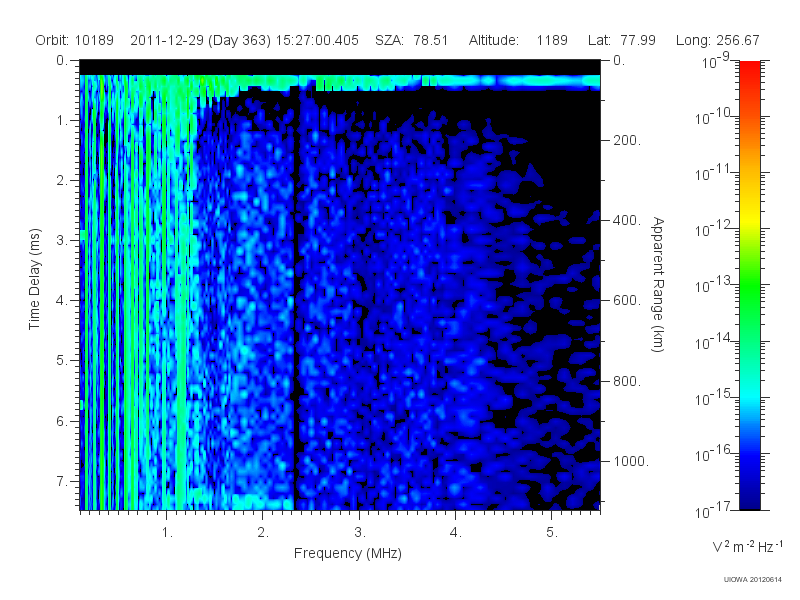Click the frequency axis tick label '3.'
Viewport: 800px width, 600px height.
tap(360, 533)
